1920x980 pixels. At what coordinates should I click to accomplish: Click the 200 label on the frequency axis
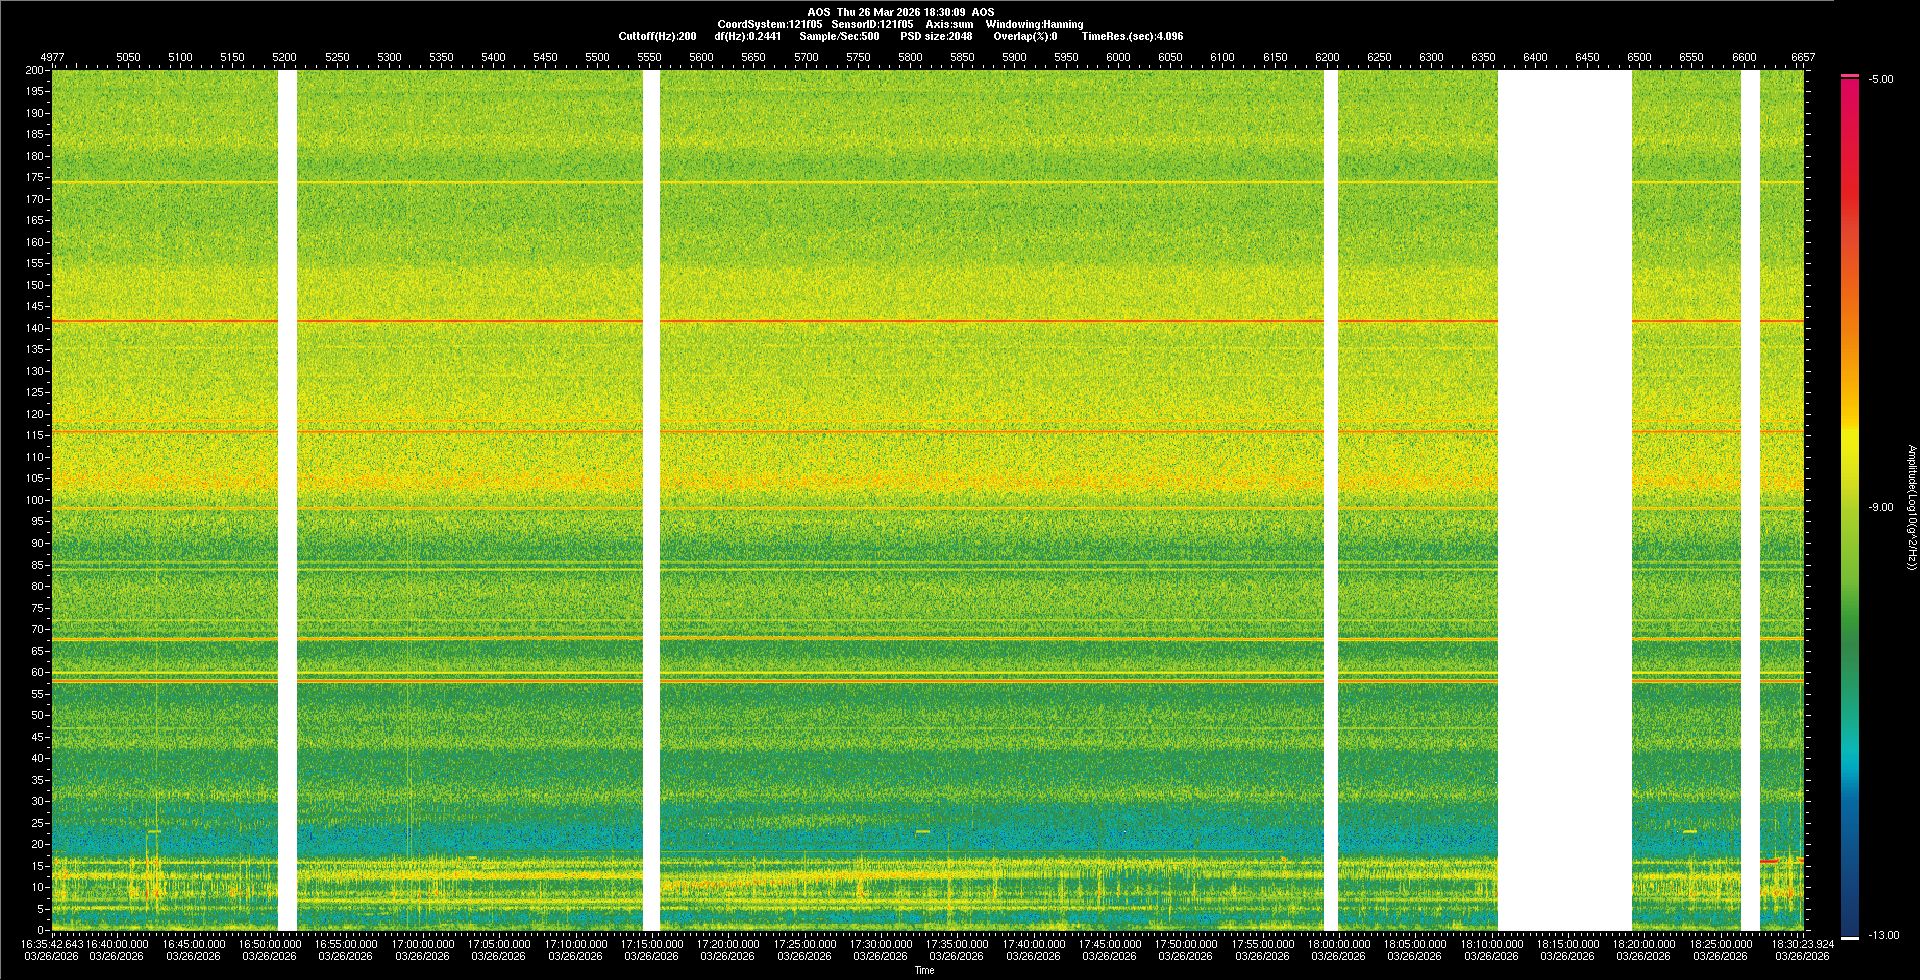pyautogui.click(x=34, y=71)
